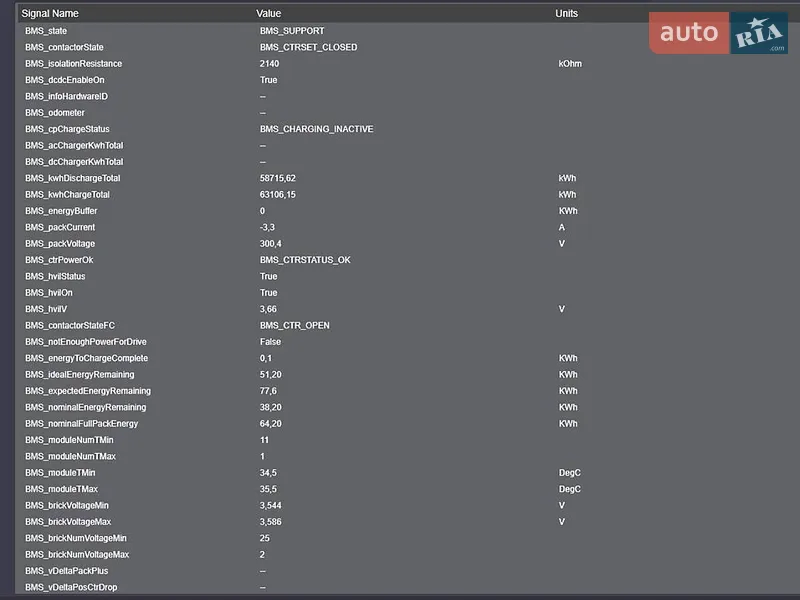Click the BMS_CTRSTATUS_OK value
Viewport: 800px width, 600px height.
pyautogui.click(x=305, y=260)
